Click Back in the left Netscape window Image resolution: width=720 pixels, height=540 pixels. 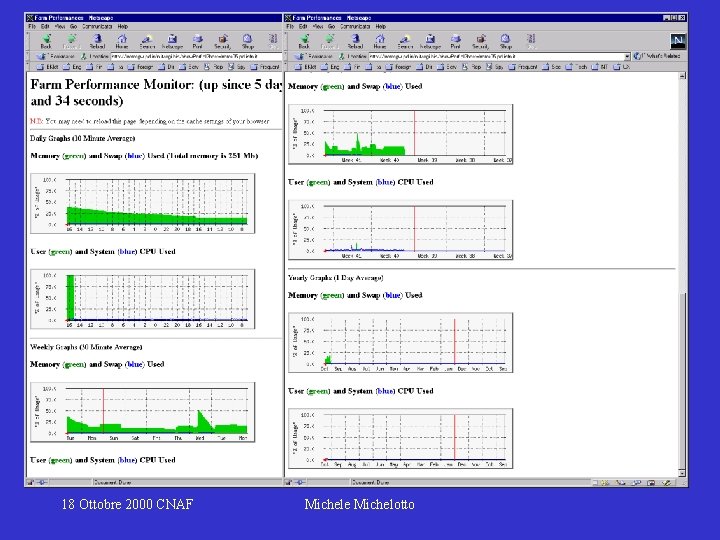[x=46, y=41]
